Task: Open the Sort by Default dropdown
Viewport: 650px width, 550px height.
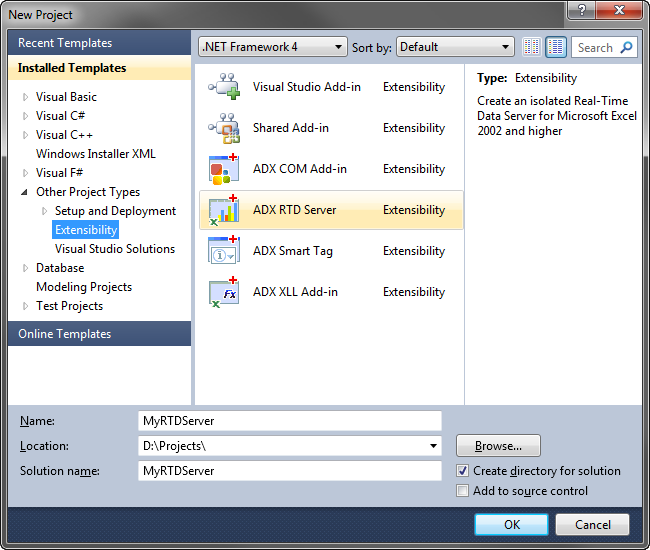Action: click(455, 47)
